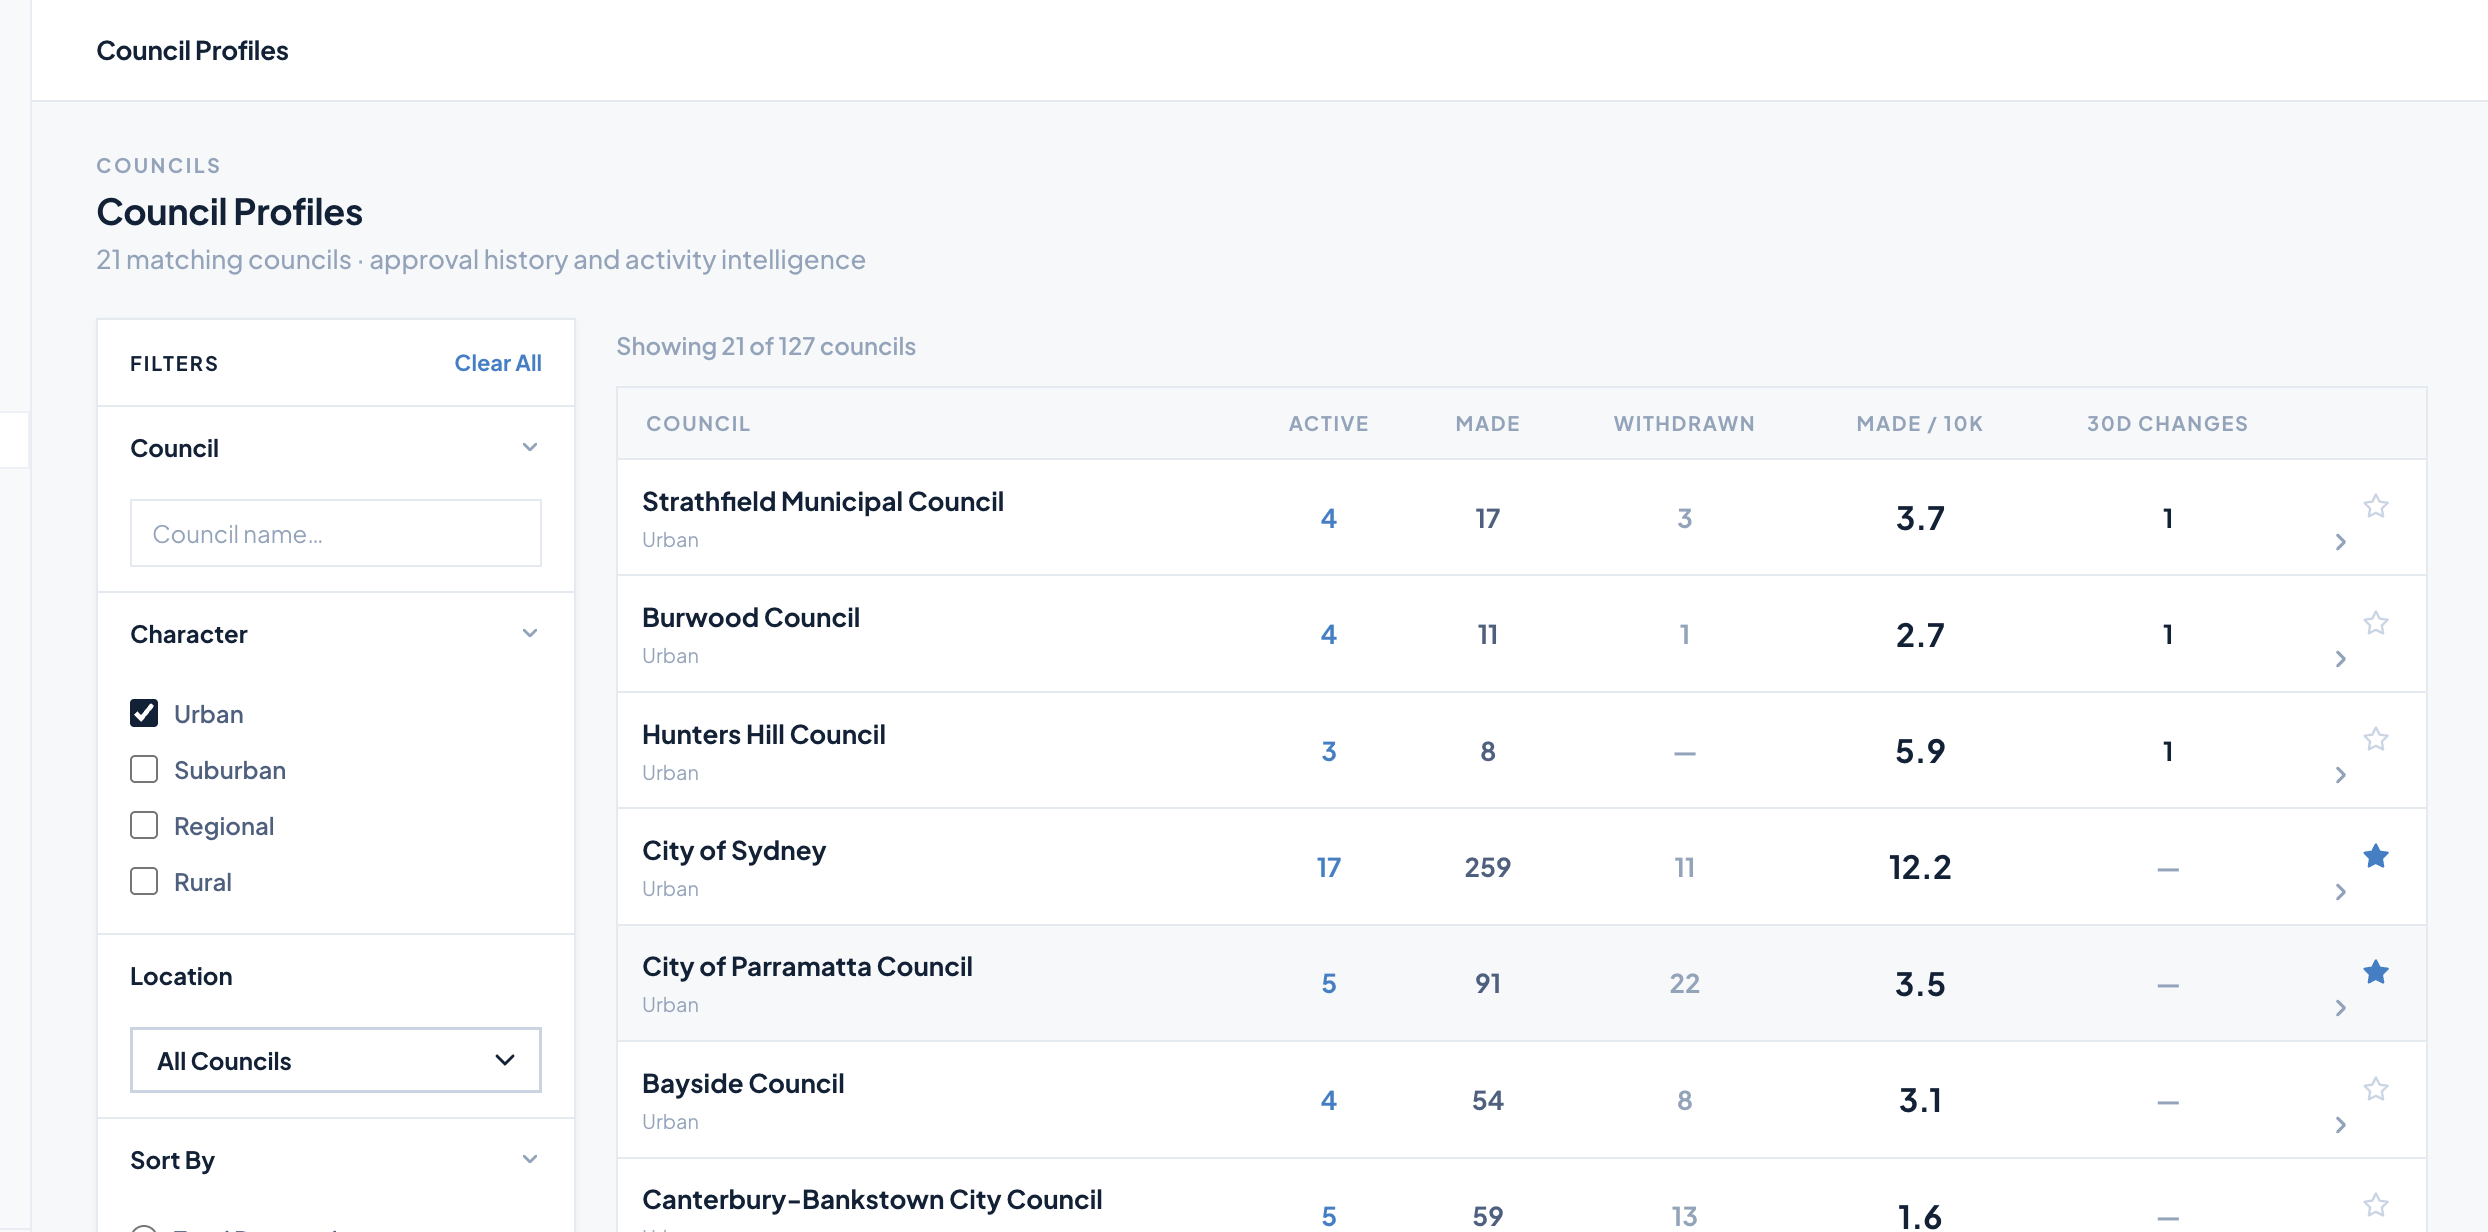This screenshot has height=1232, width=2488.
Task: Star Burwood Council as favorite
Action: point(2376,623)
